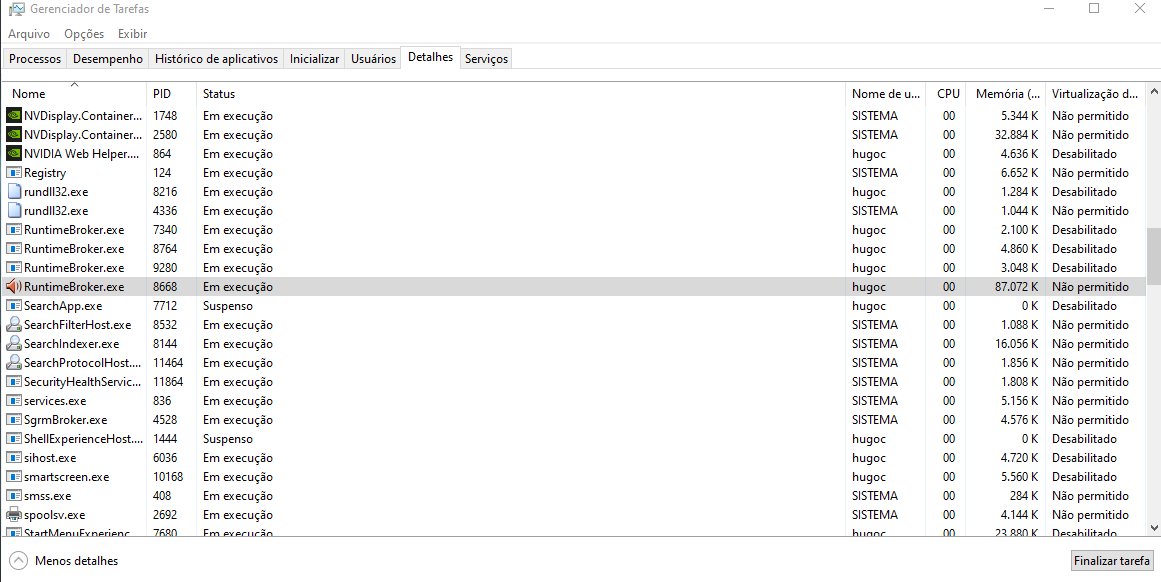The height and width of the screenshot is (582, 1161).
Task: Select the Detalhes tab
Action: (431, 57)
